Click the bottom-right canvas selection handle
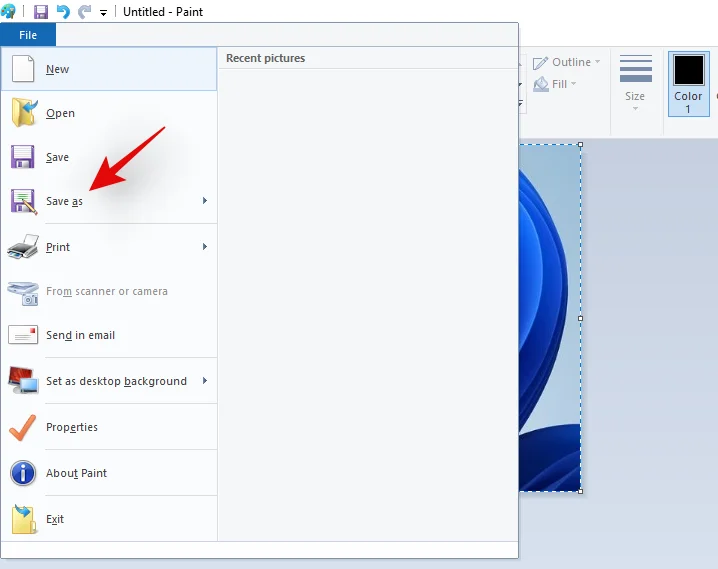The width and height of the screenshot is (718, 569). (x=581, y=491)
